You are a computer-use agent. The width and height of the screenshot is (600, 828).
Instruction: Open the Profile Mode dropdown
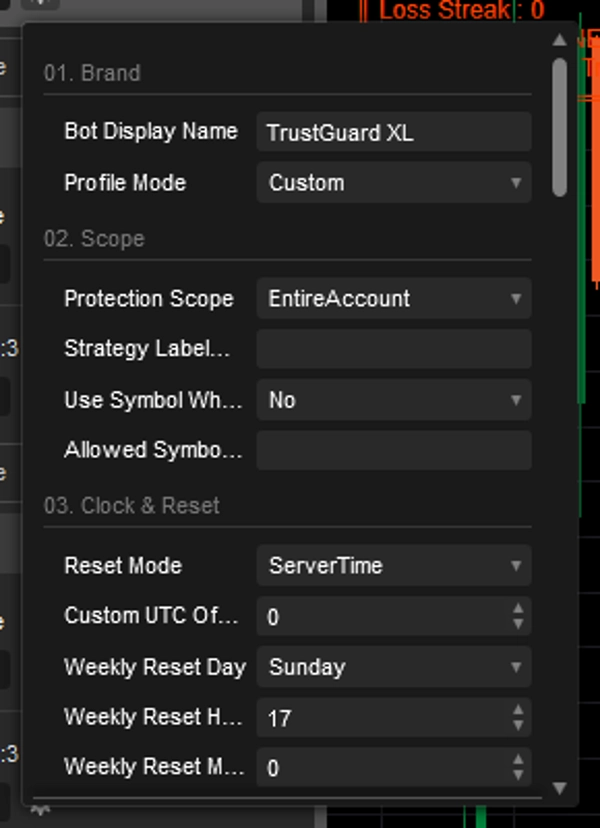pos(393,183)
